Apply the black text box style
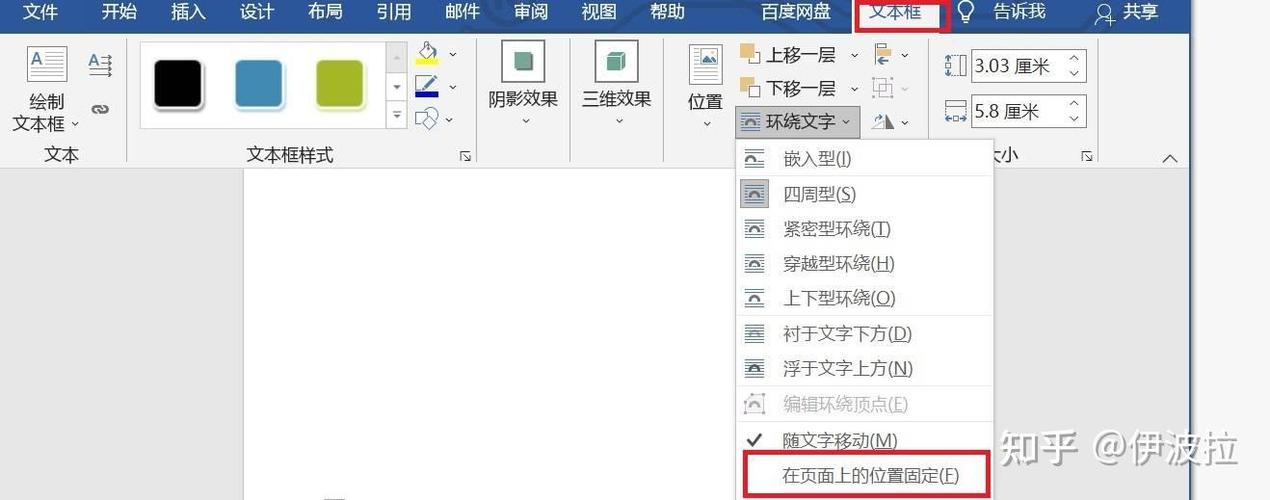 (x=178, y=85)
